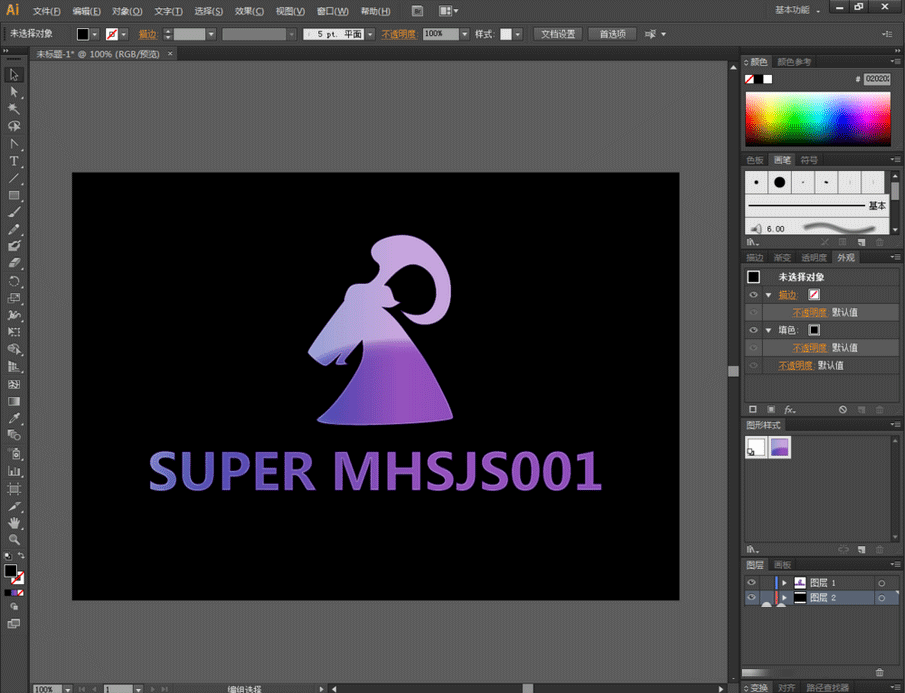Pick a color from the spectrum bar

818,119
